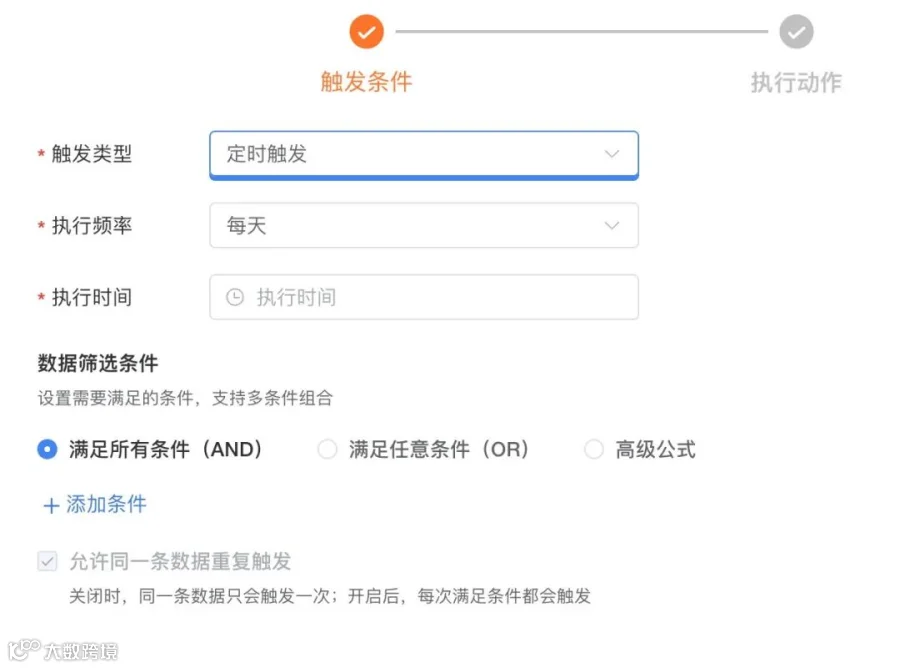Click the 执行时间 field label
900x668 pixels.
92,297
